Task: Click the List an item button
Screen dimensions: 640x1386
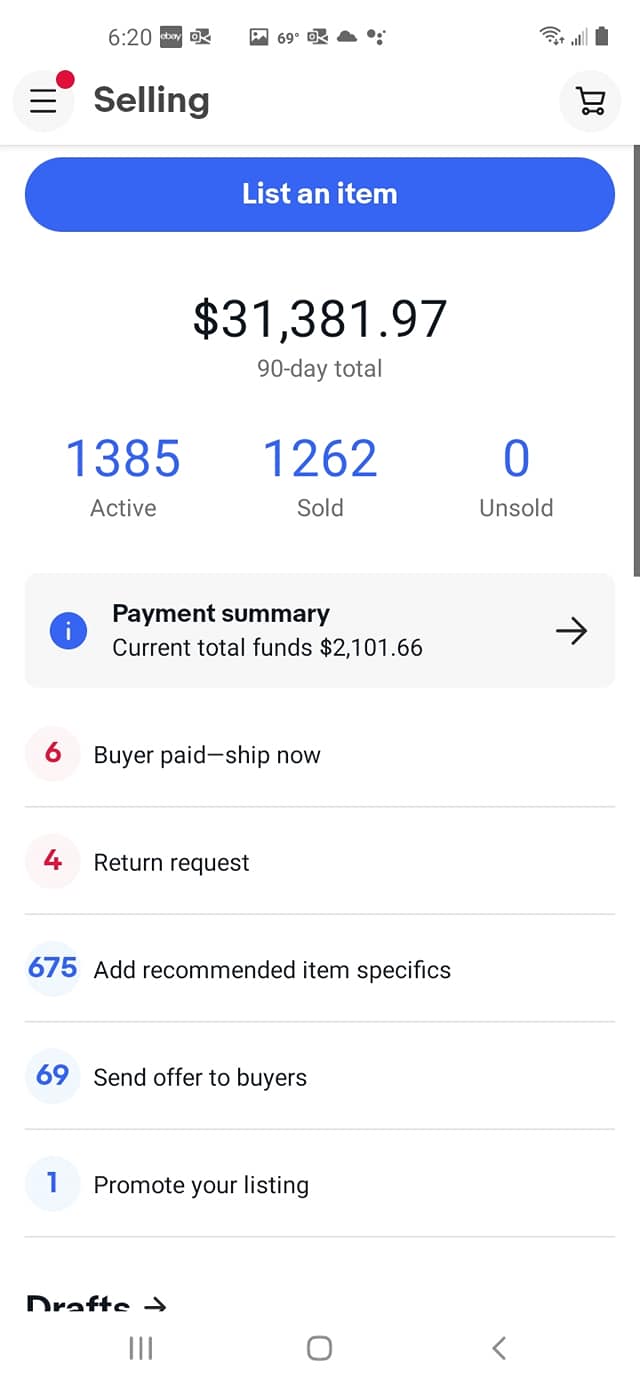Action: tap(320, 194)
